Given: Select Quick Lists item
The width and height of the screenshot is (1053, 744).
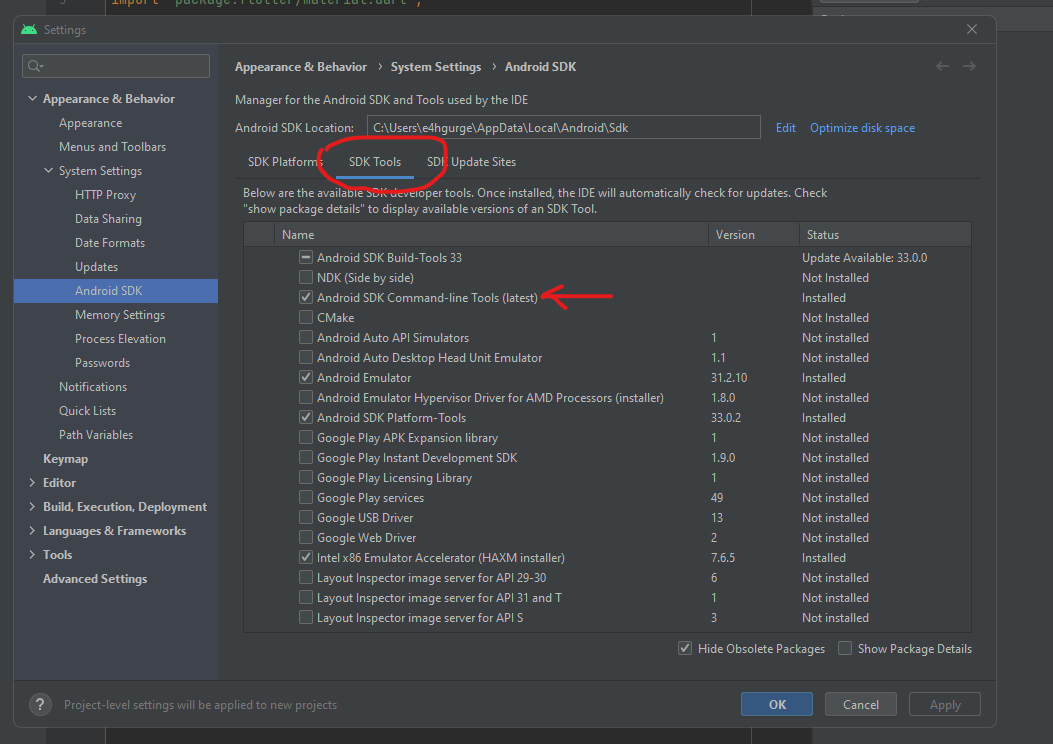Looking at the screenshot, I should tap(87, 411).
